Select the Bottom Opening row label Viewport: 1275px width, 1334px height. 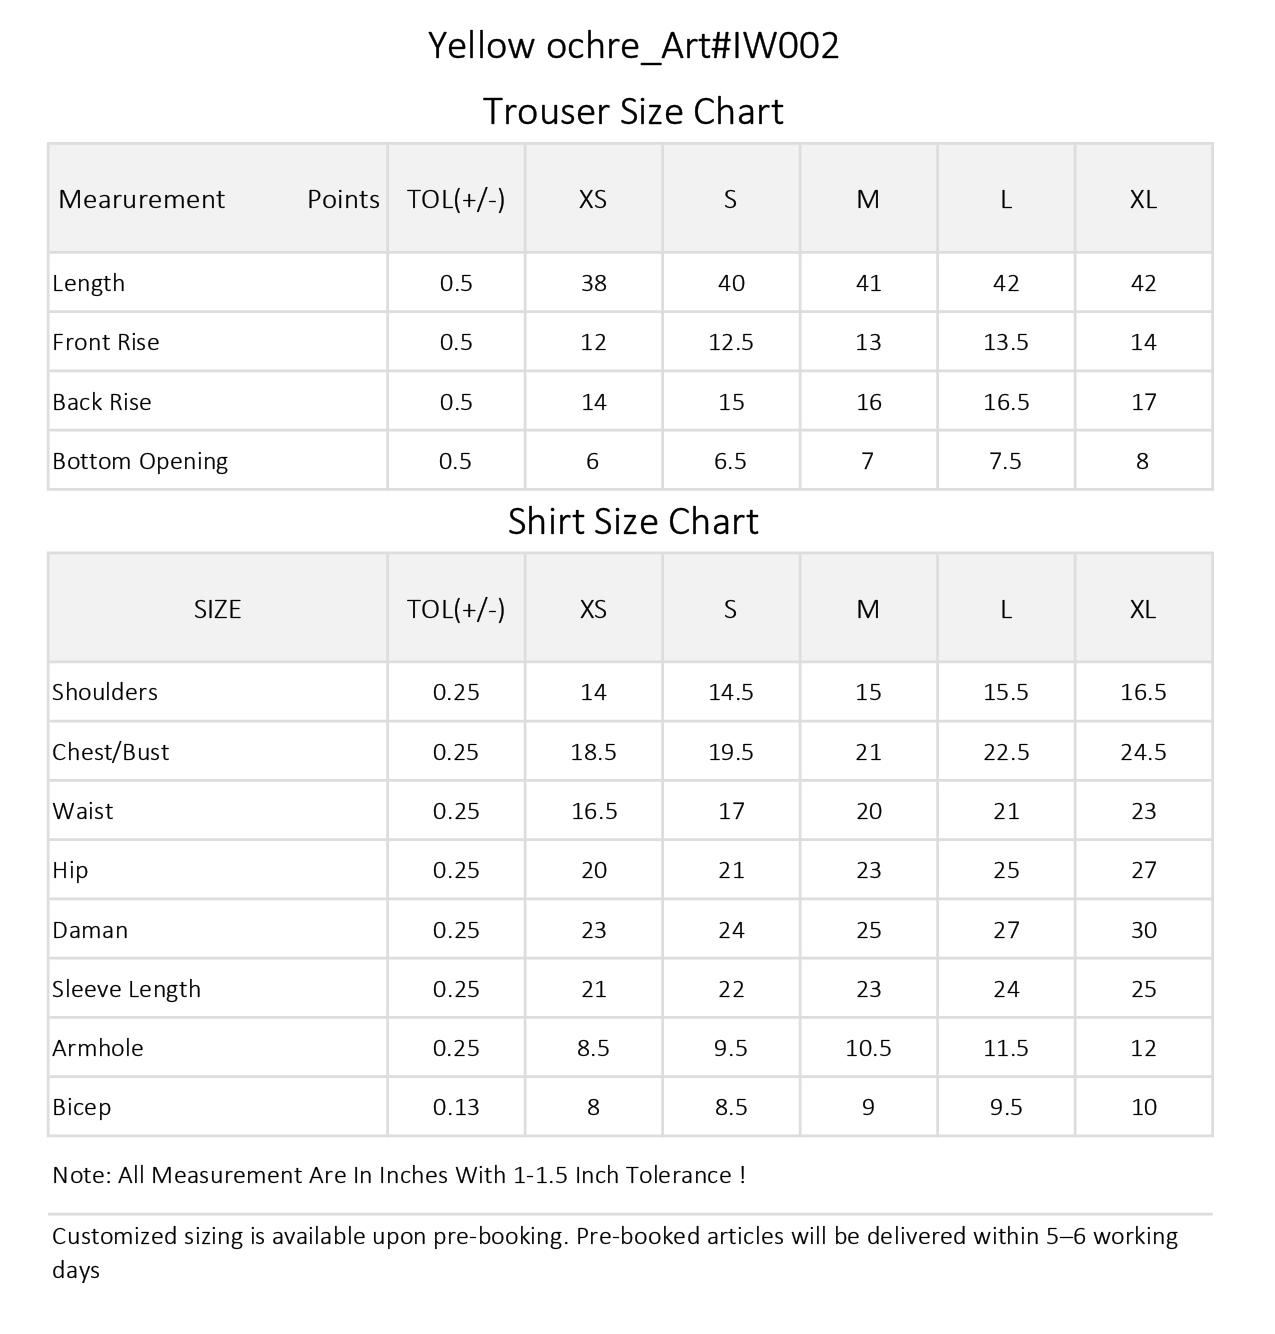[x=140, y=461]
